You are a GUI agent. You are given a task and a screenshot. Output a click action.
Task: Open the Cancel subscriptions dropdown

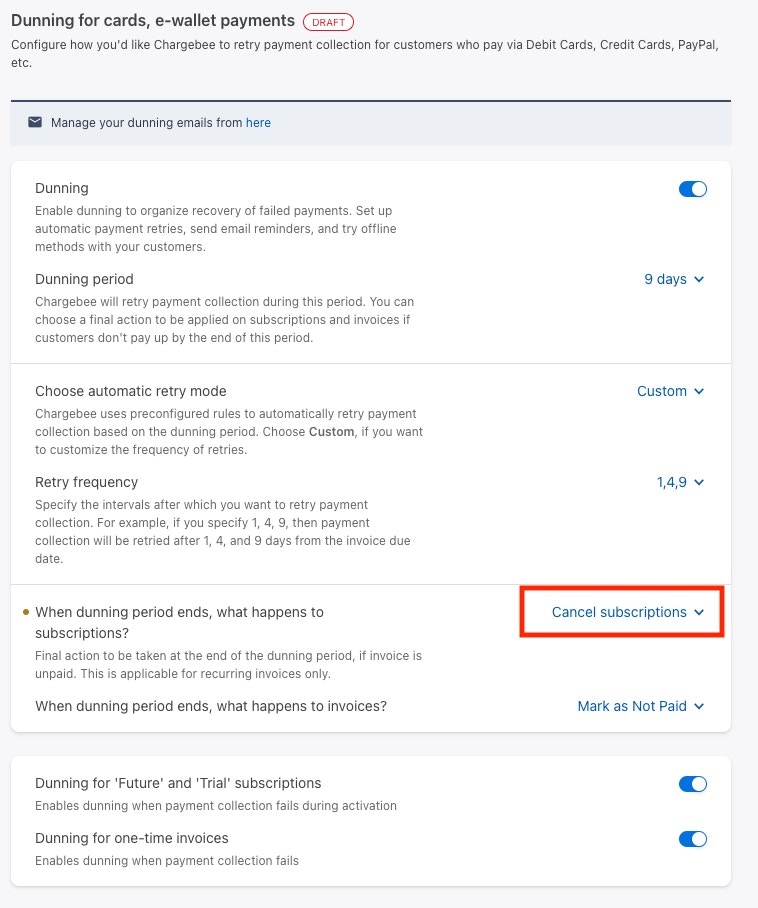(627, 612)
